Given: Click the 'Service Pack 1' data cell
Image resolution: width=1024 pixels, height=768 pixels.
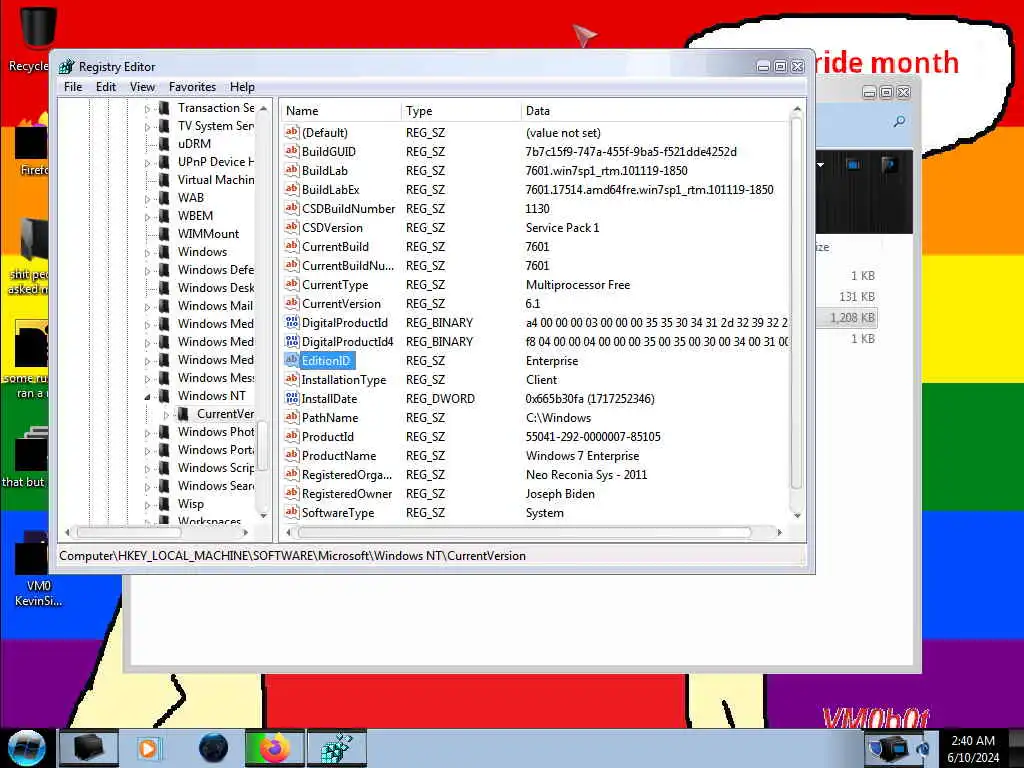Looking at the screenshot, I should (562, 227).
